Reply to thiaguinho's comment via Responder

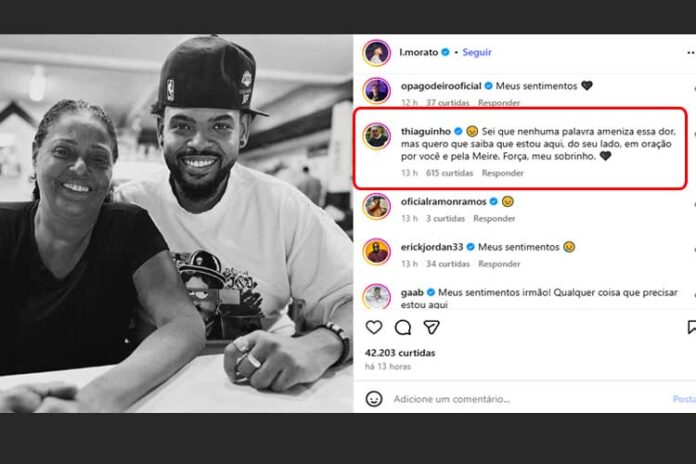click(x=503, y=173)
